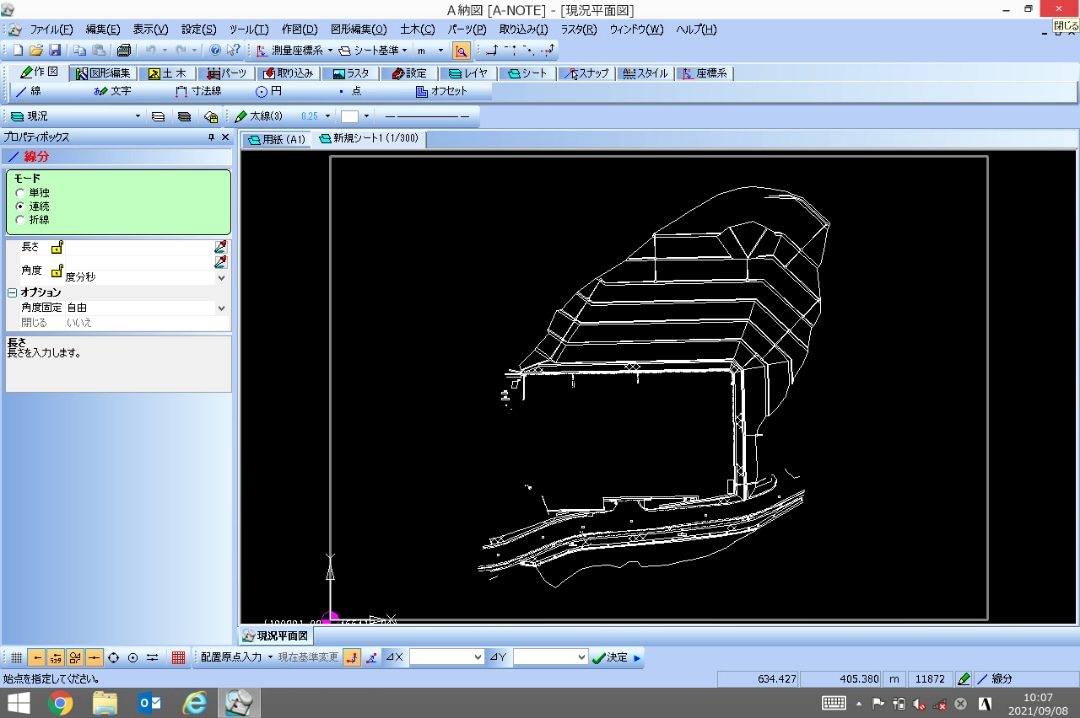Click the white line color swatch

[350, 116]
